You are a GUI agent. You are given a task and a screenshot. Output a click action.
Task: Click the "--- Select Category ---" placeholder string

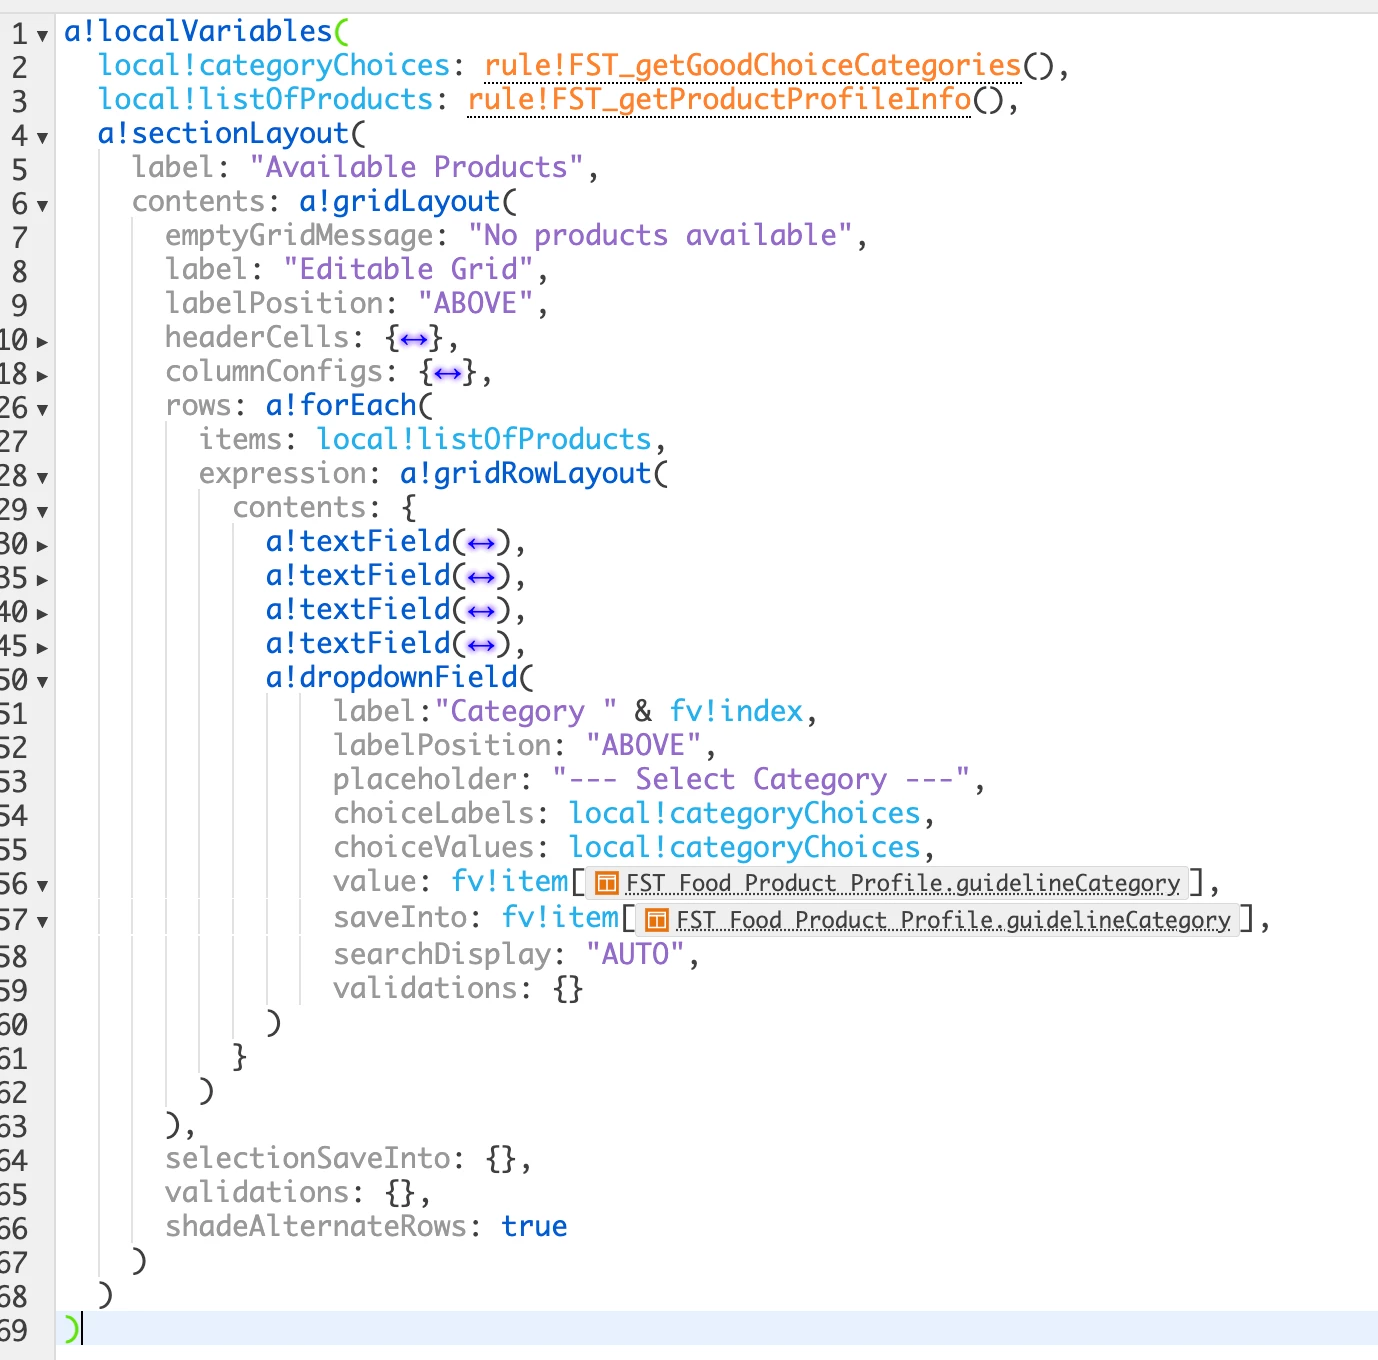[x=761, y=780]
